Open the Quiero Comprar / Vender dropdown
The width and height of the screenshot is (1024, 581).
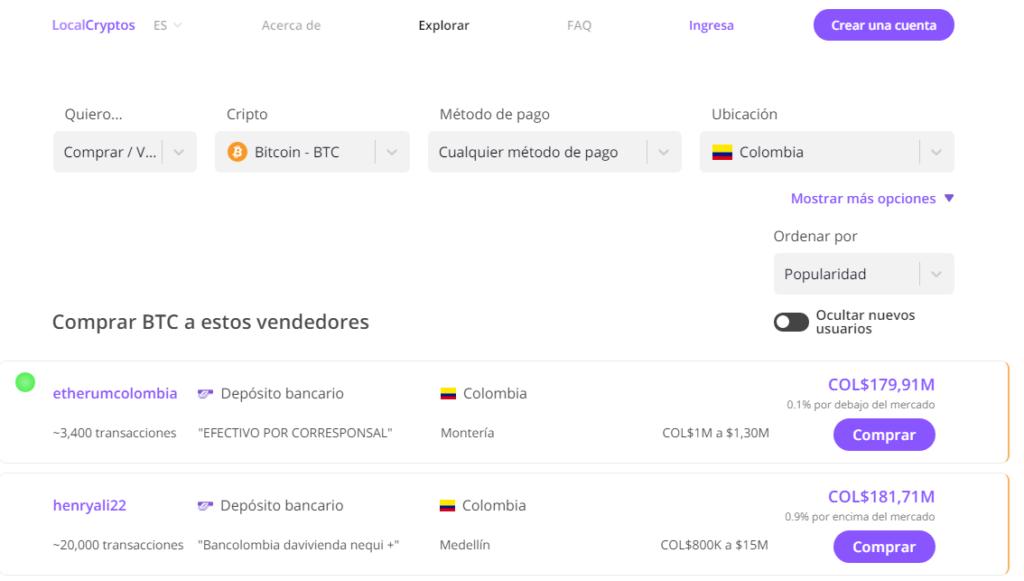125,152
